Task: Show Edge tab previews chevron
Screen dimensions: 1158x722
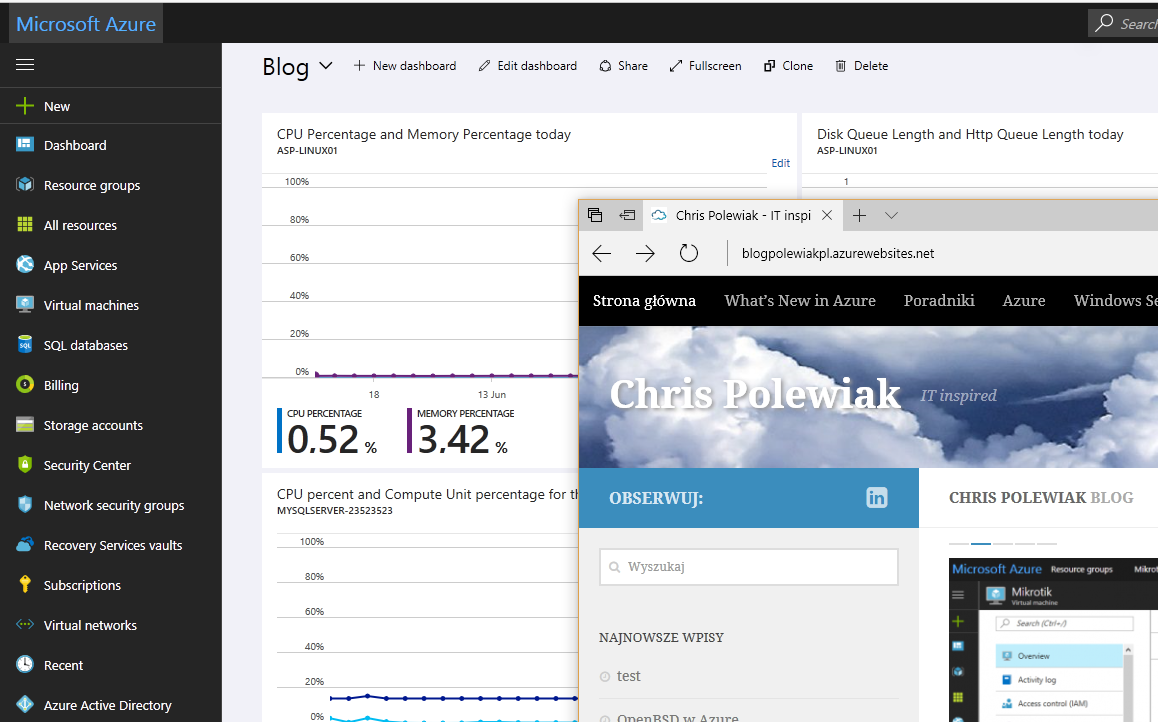Action: pos(891,216)
